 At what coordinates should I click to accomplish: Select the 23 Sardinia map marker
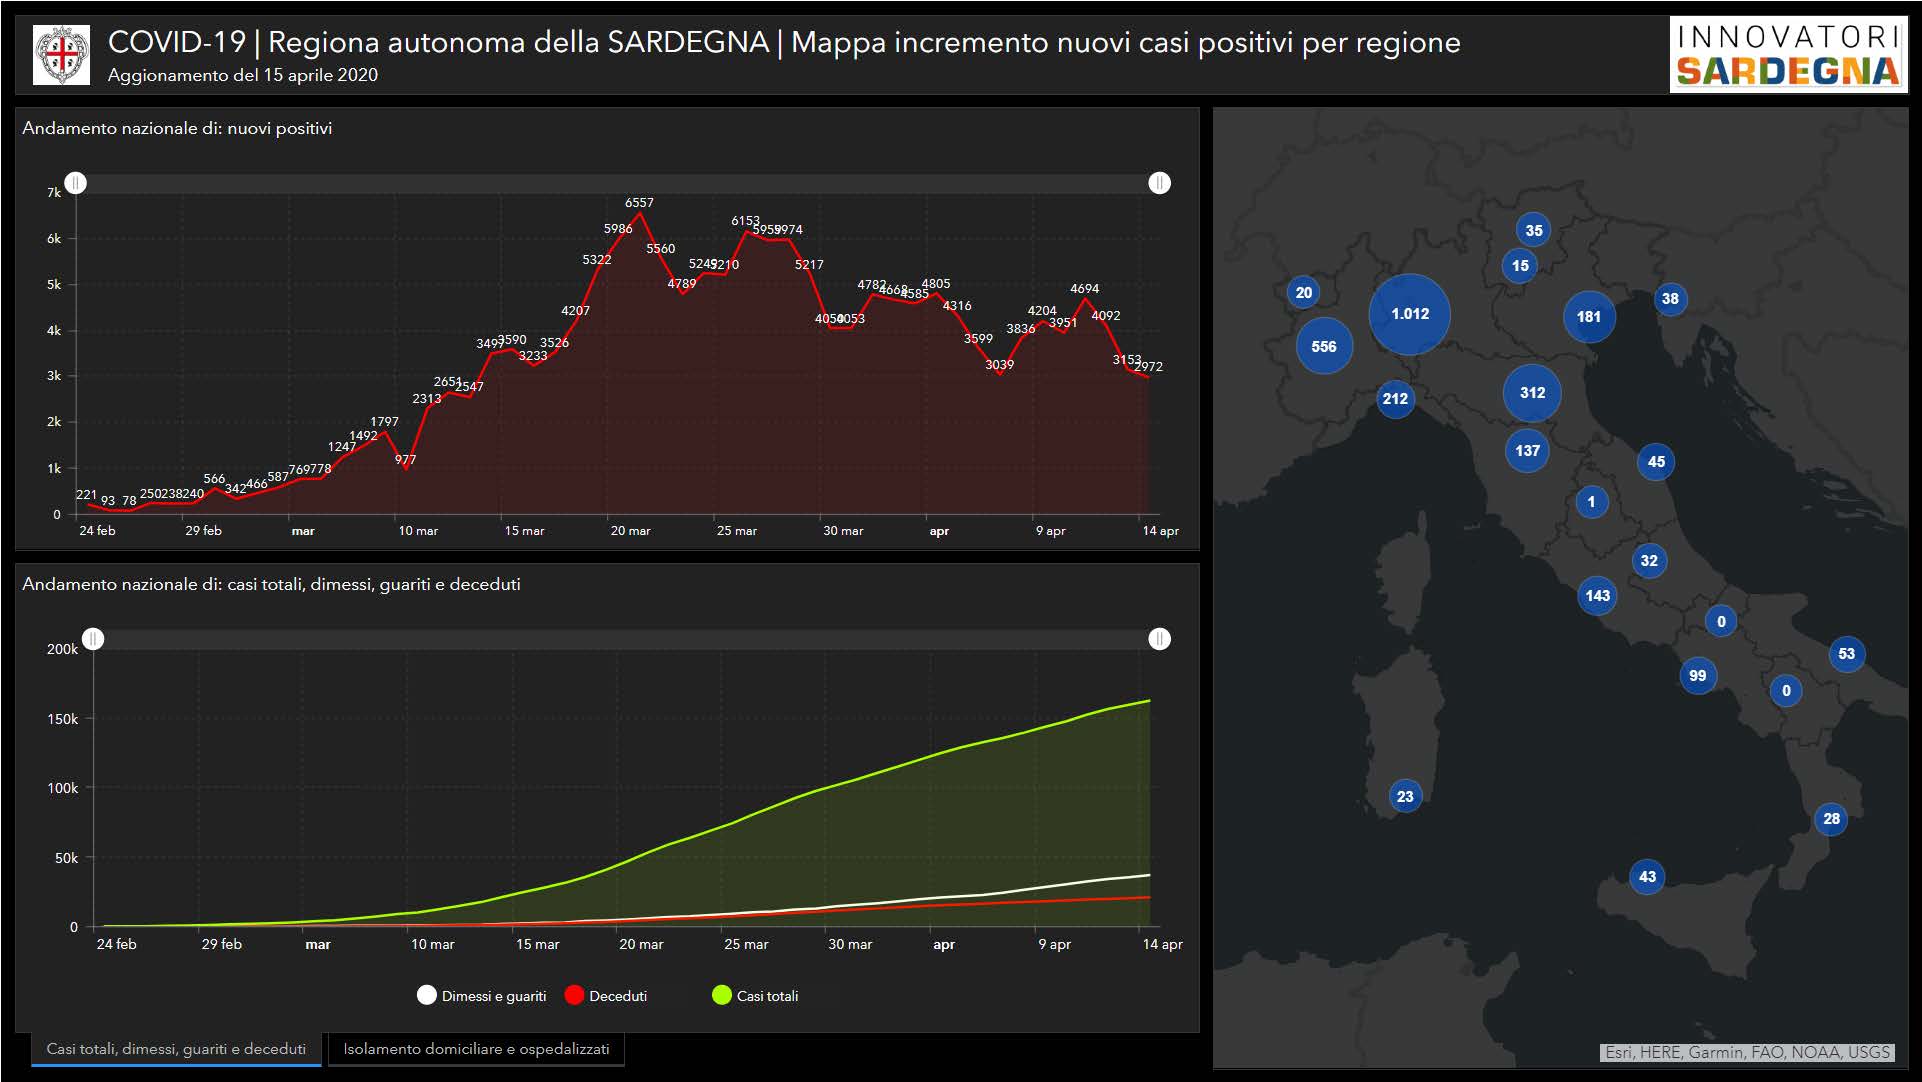(x=1405, y=797)
